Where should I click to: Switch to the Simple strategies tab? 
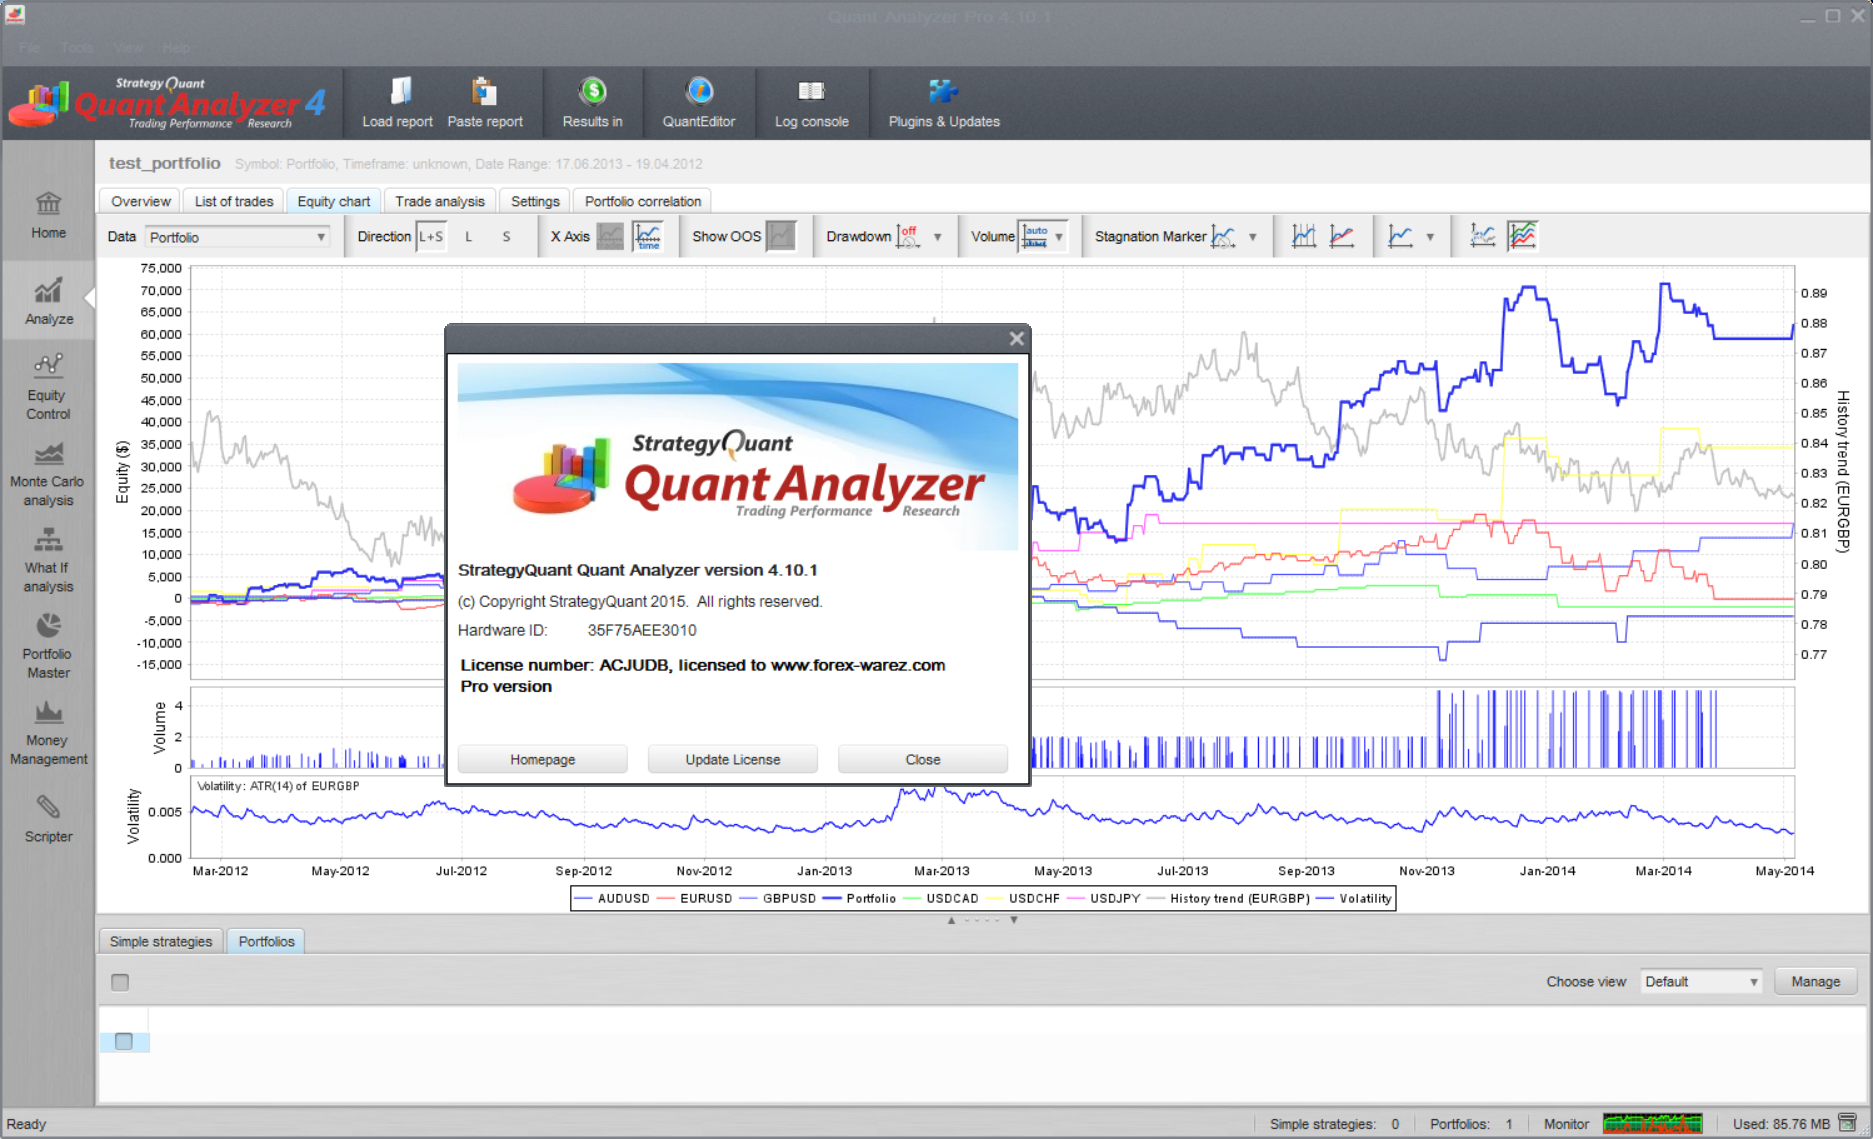[x=161, y=941]
